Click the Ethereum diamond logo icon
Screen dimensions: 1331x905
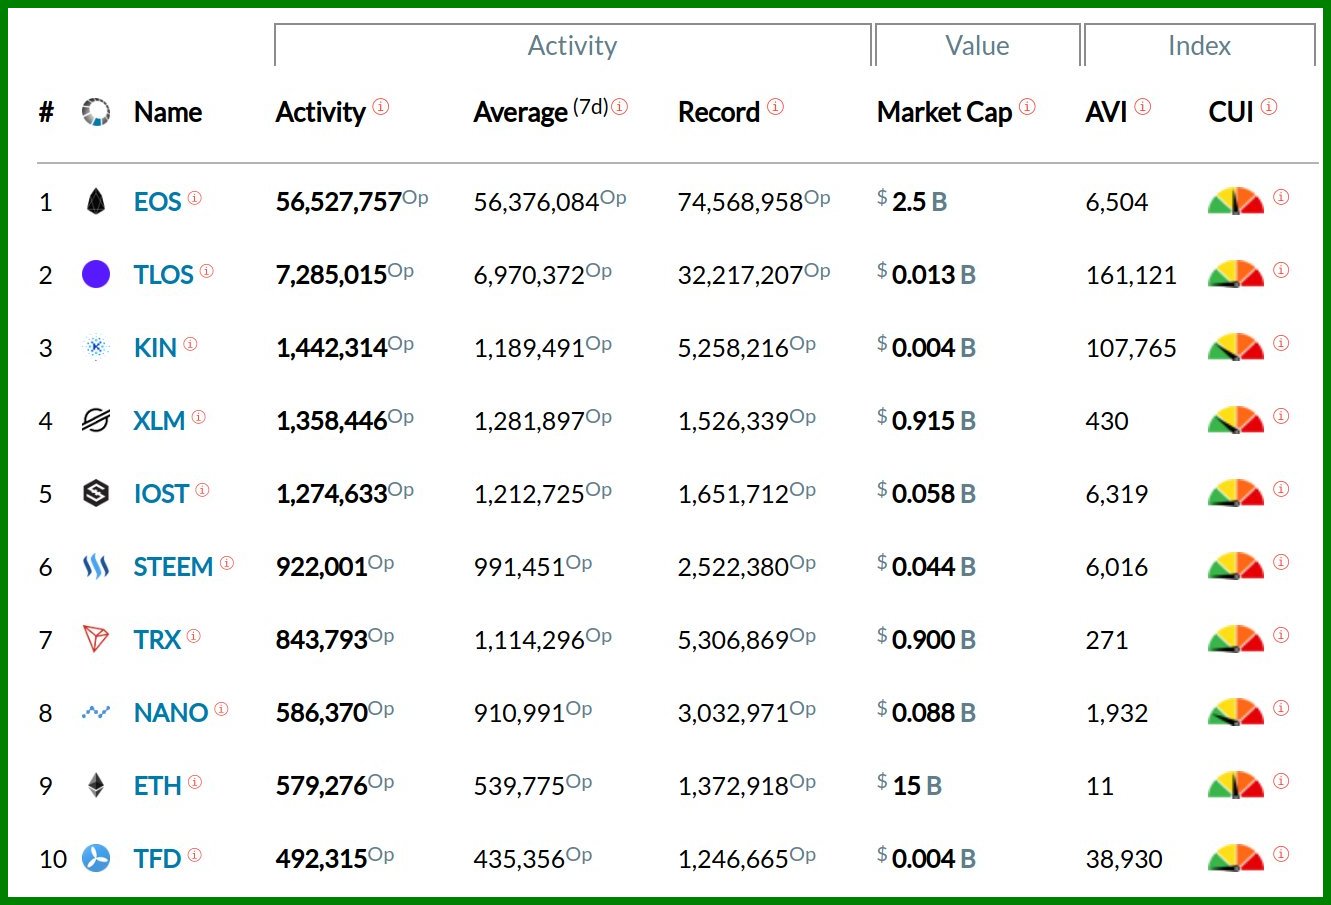[x=96, y=785]
